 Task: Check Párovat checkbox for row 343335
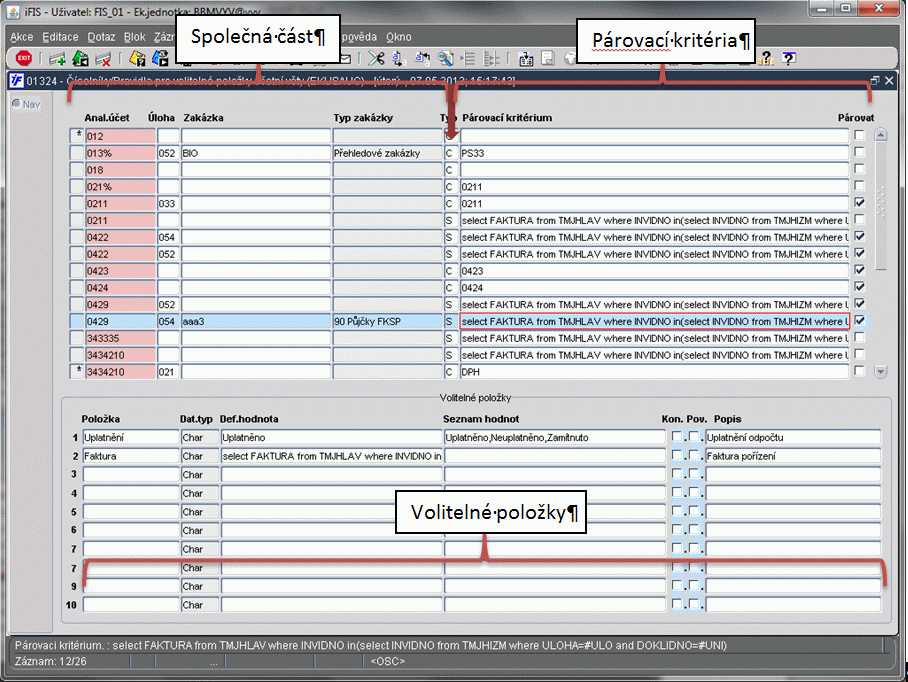[859, 337]
